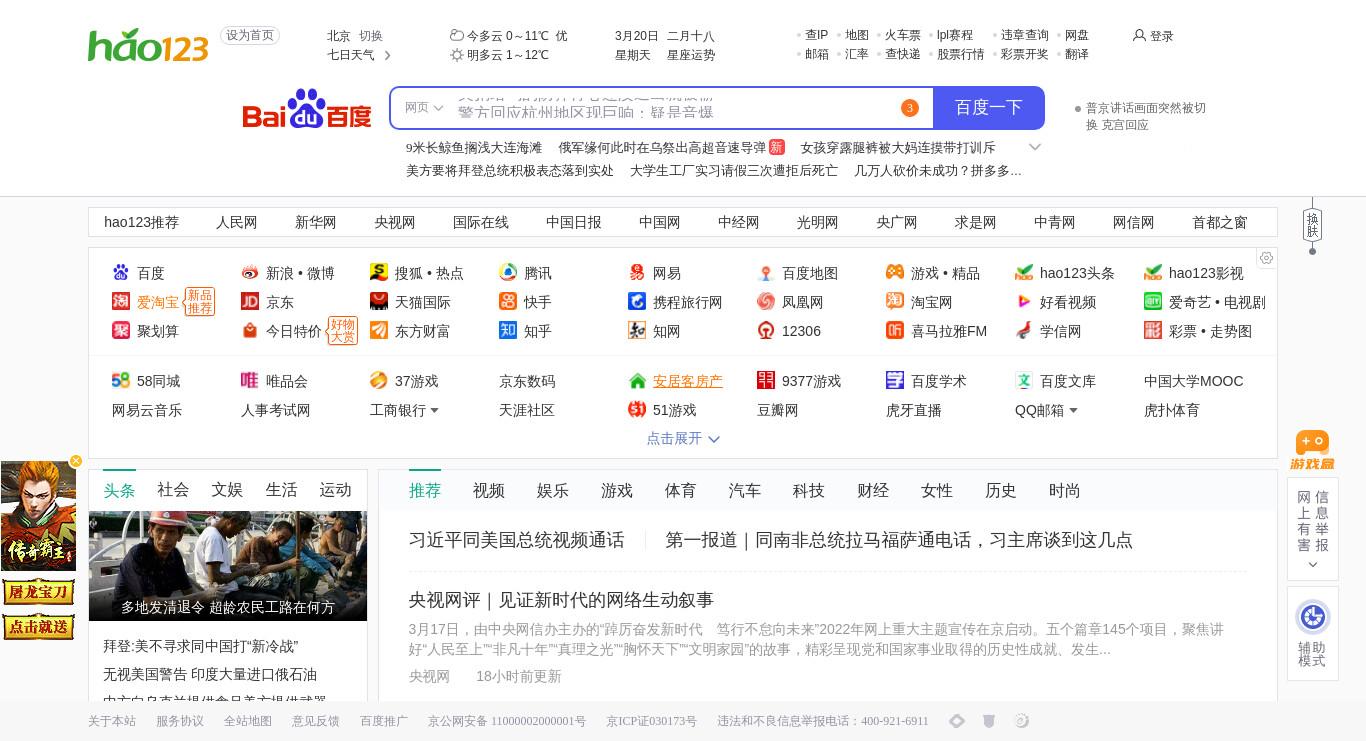This screenshot has height=741, width=1366.
Task: Open Baidu Maps icon link
Action: pos(766,273)
